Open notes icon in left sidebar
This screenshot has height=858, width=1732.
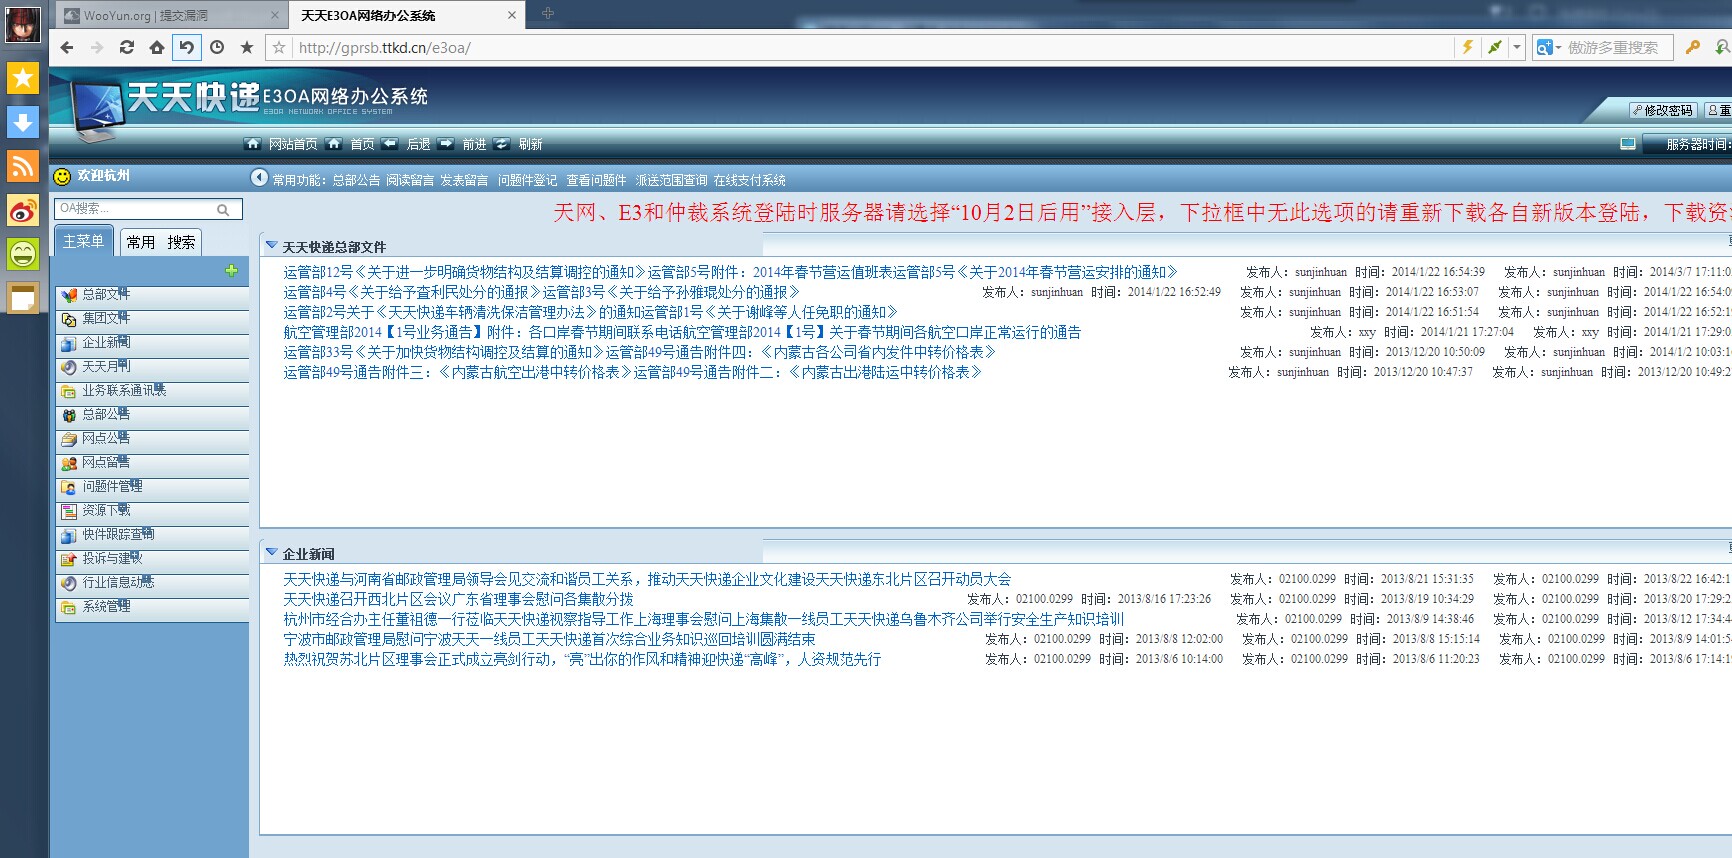tap(23, 297)
